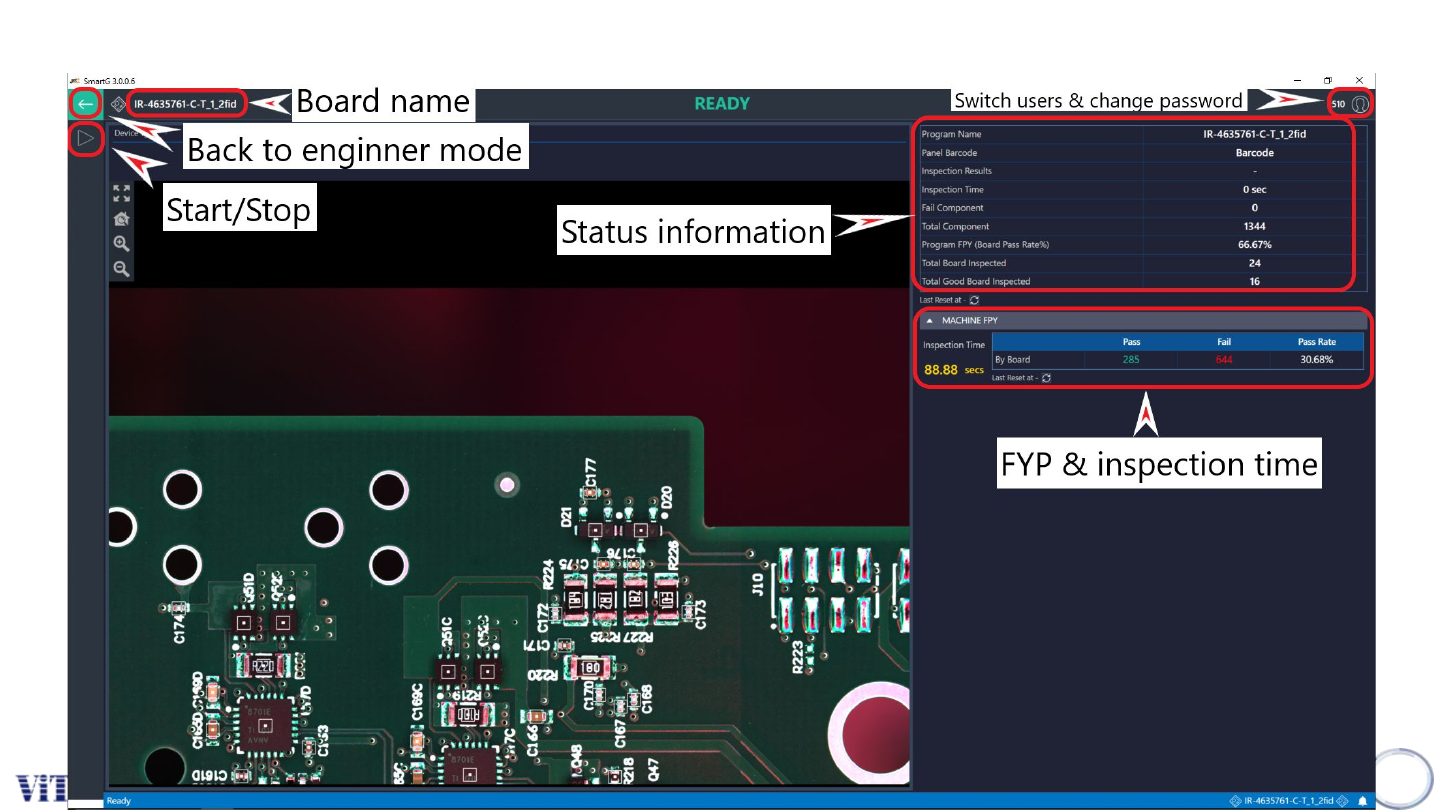The height and width of the screenshot is (810, 1440).
Task: Zoom in with the magnifier plus icon
Action: tap(121, 244)
